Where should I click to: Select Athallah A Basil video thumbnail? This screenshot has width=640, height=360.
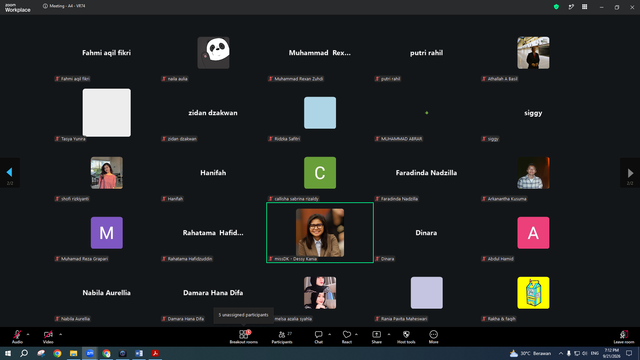[533, 53]
